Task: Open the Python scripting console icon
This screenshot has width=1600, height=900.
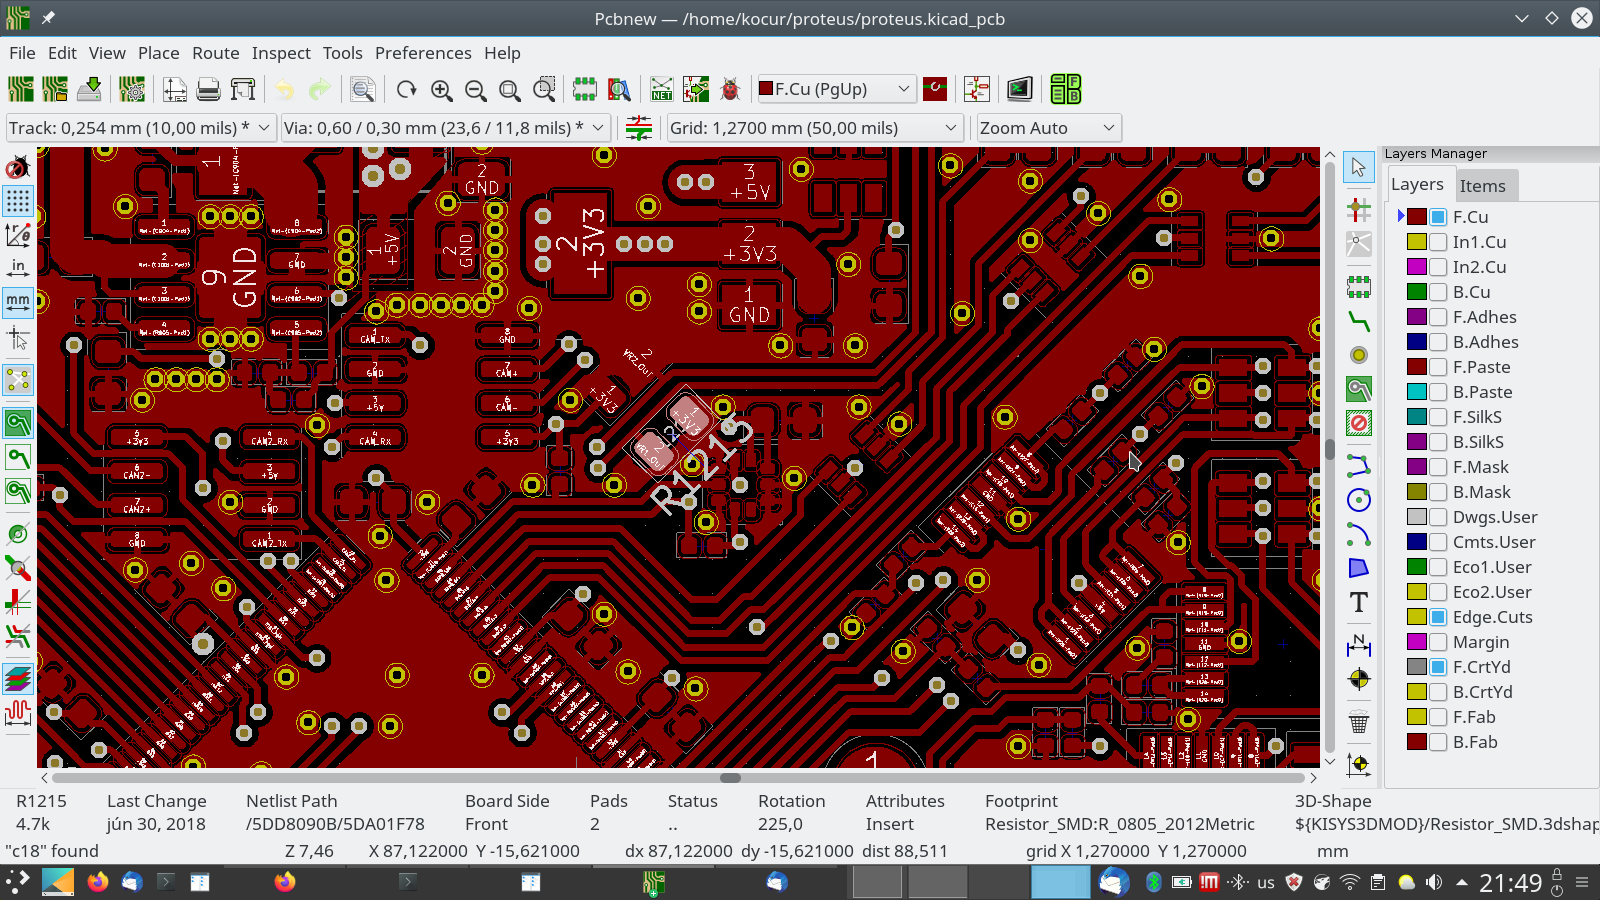Action: pos(1019,89)
